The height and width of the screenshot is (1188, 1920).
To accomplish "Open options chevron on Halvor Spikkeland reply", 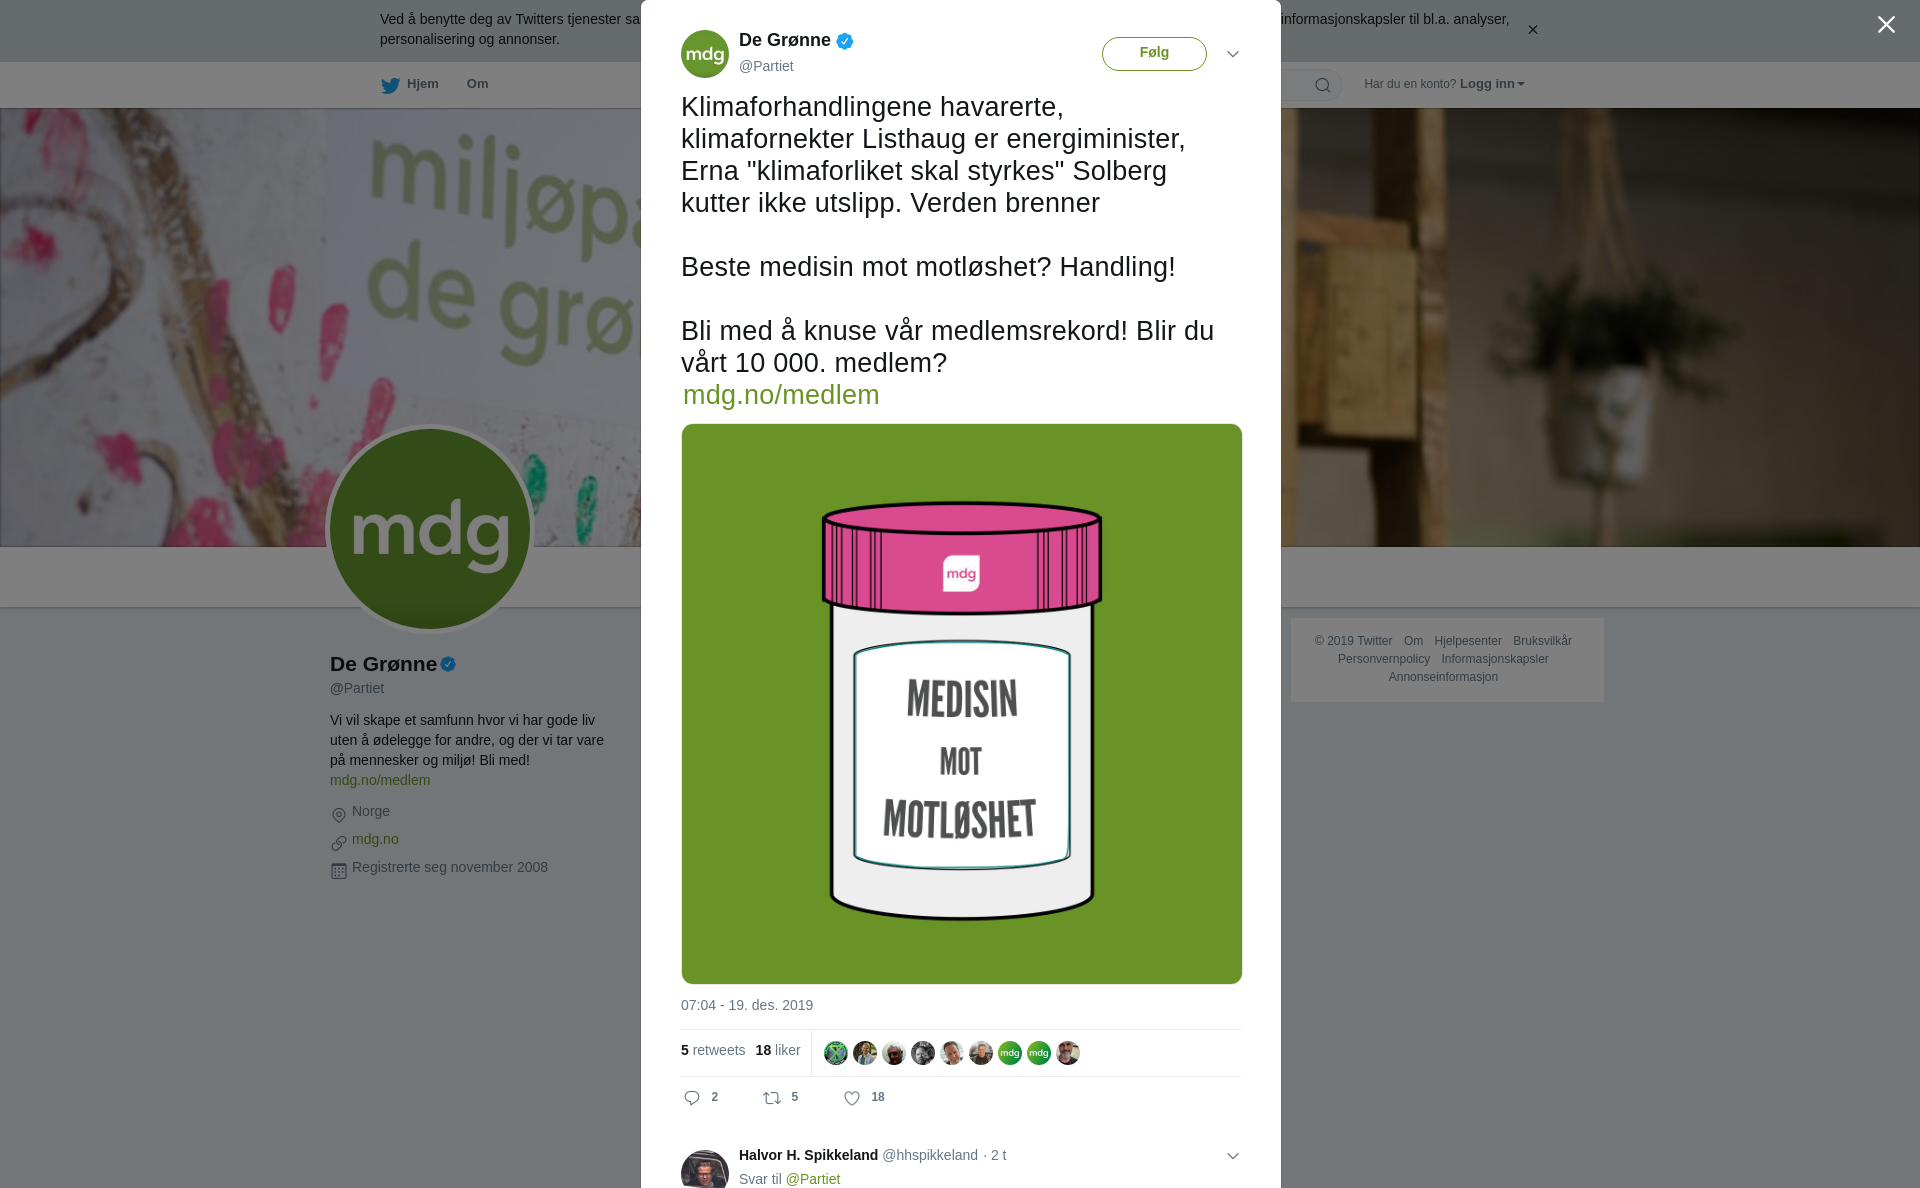I will [x=1232, y=1156].
